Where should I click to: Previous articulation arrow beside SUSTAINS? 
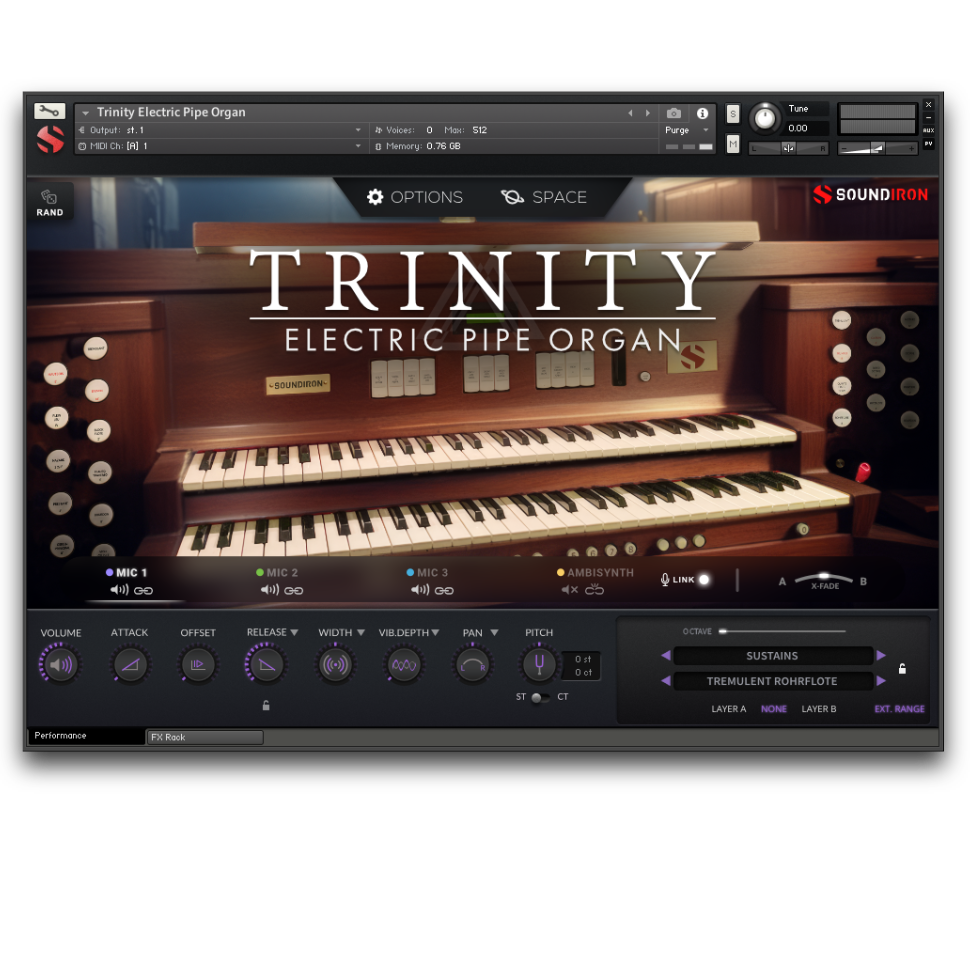[666, 655]
